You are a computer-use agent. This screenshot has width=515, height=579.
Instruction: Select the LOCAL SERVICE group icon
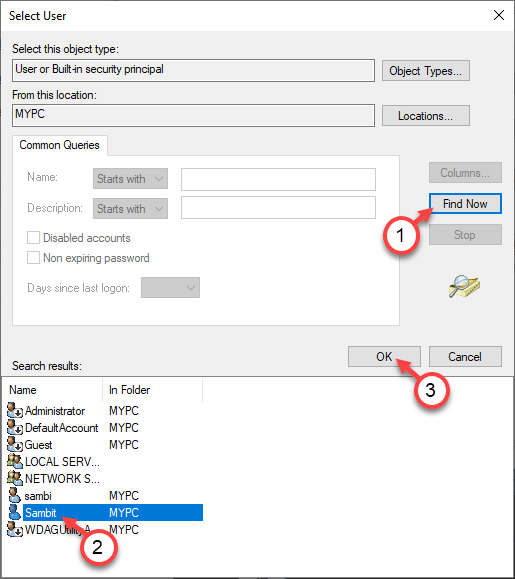click(x=15, y=461)
